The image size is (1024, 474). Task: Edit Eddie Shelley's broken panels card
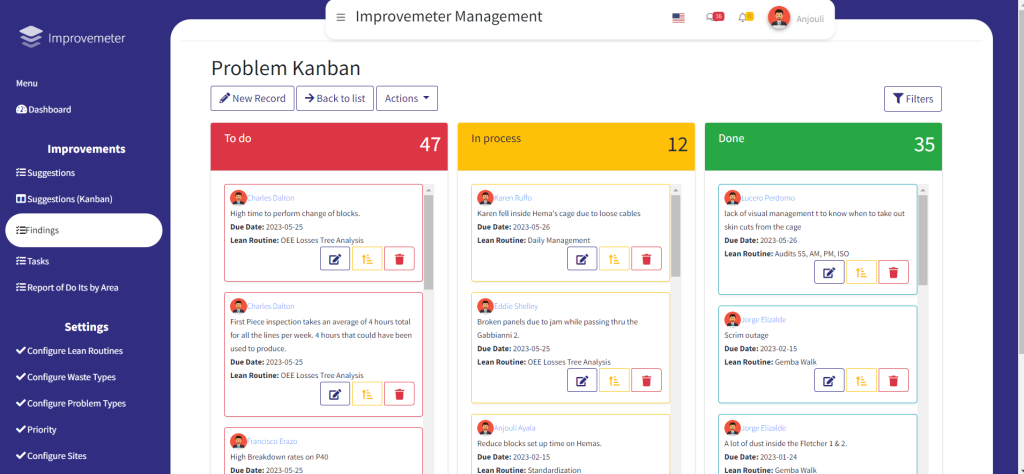(x=582, y=380)
